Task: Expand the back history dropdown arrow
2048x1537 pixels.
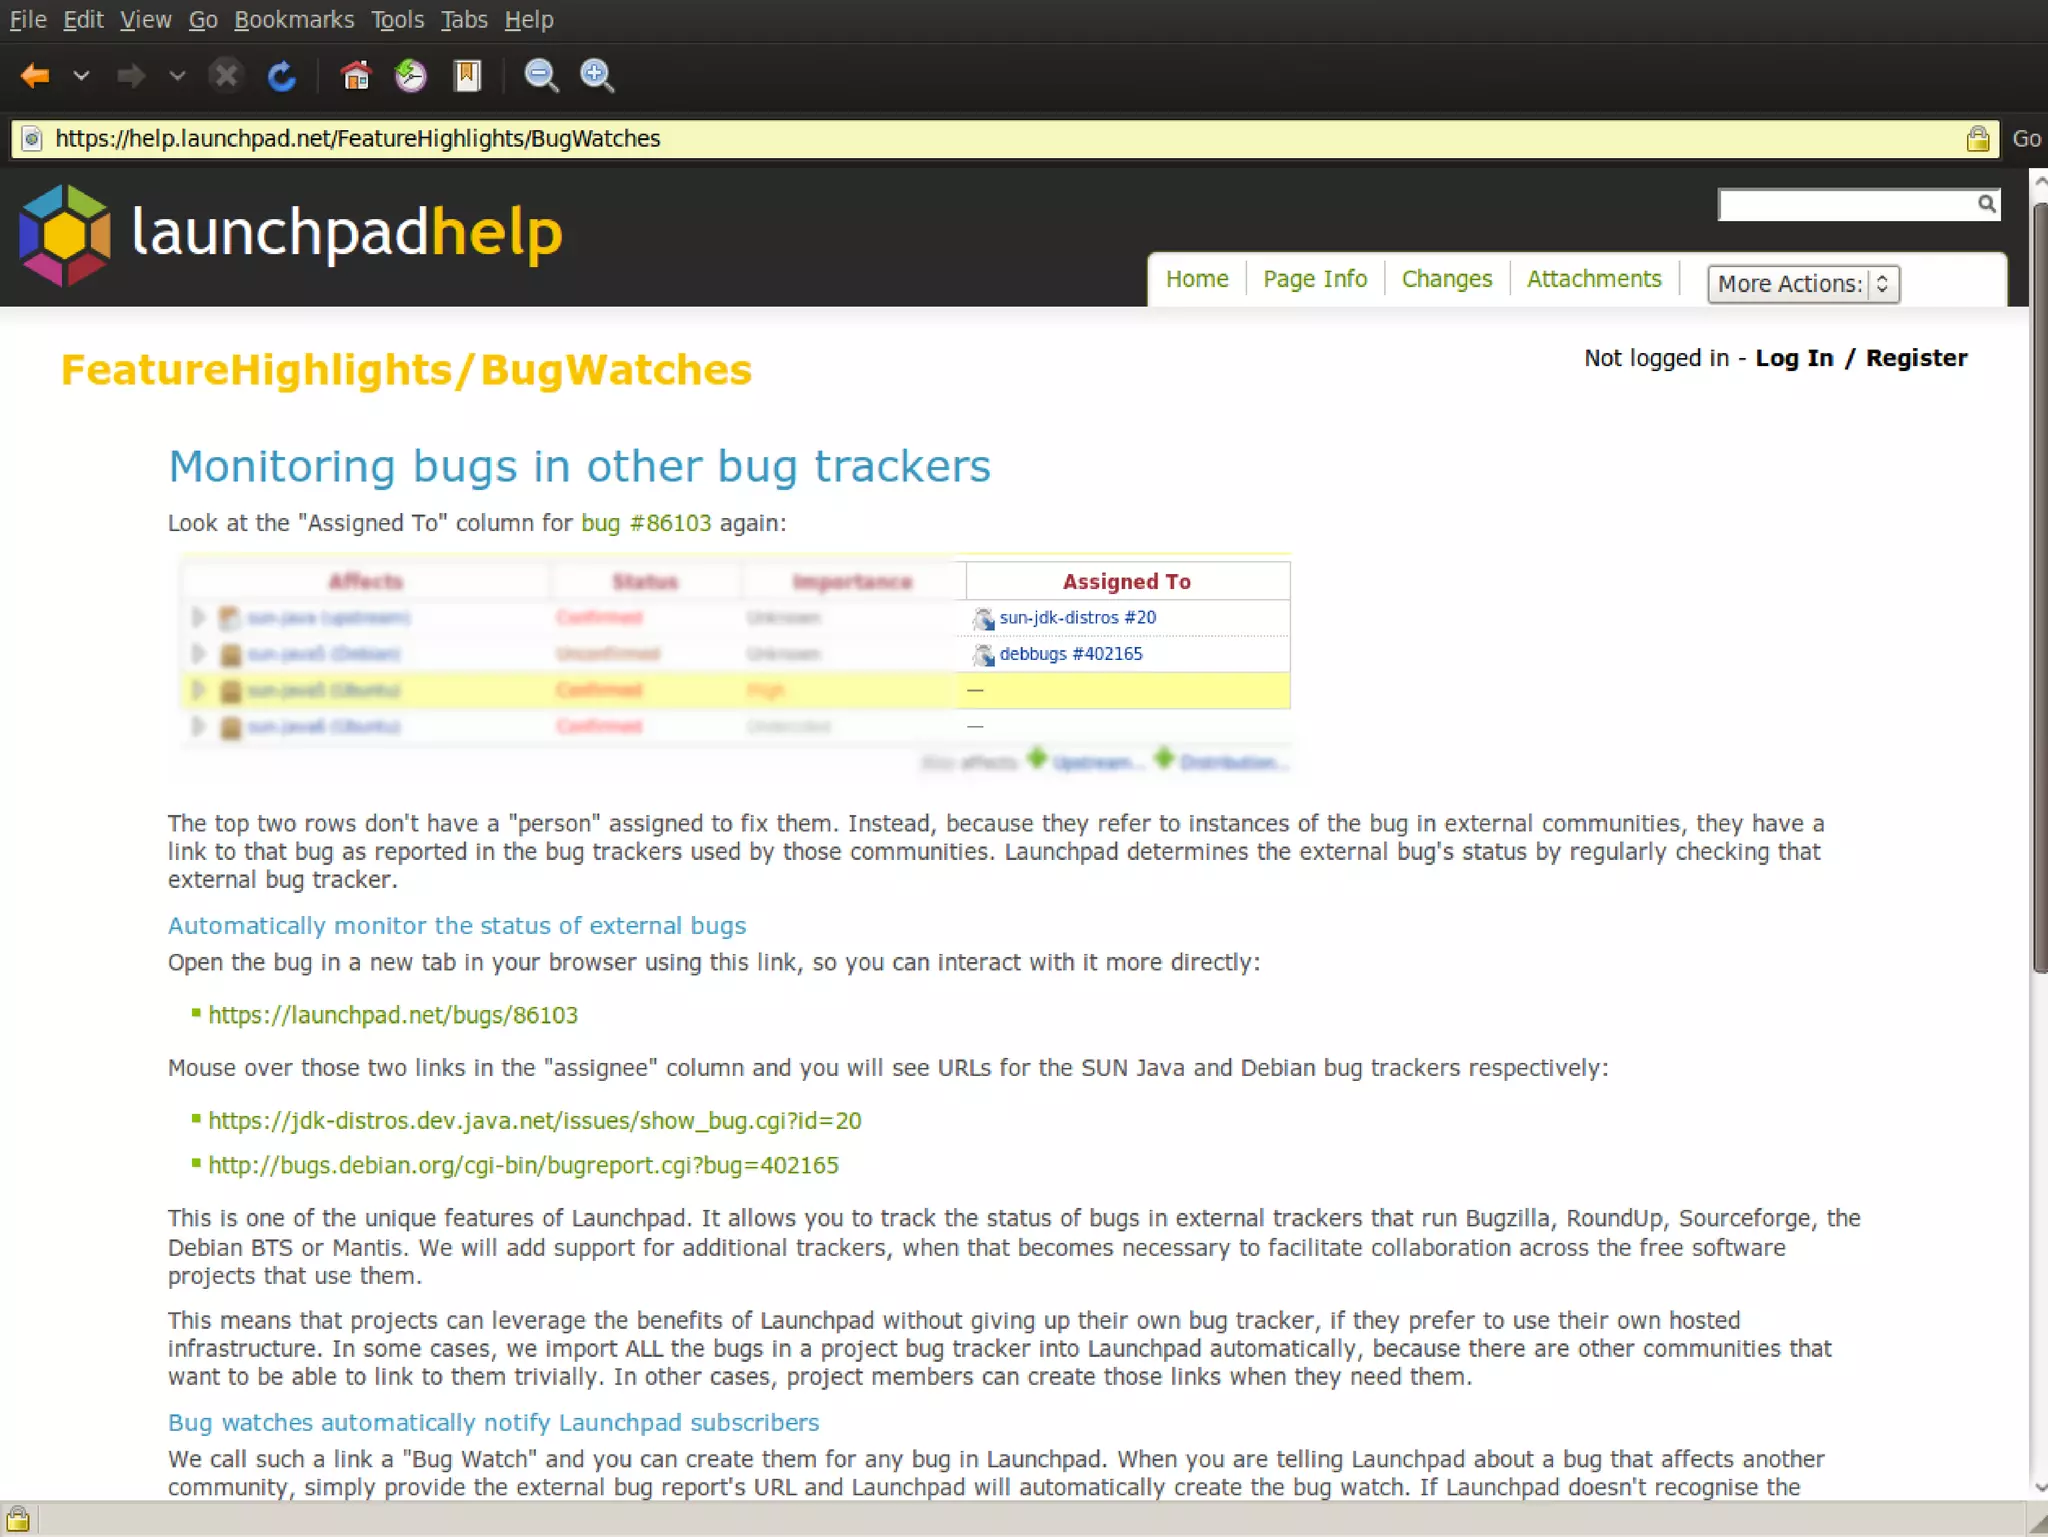Action: (x=82, y=76)
